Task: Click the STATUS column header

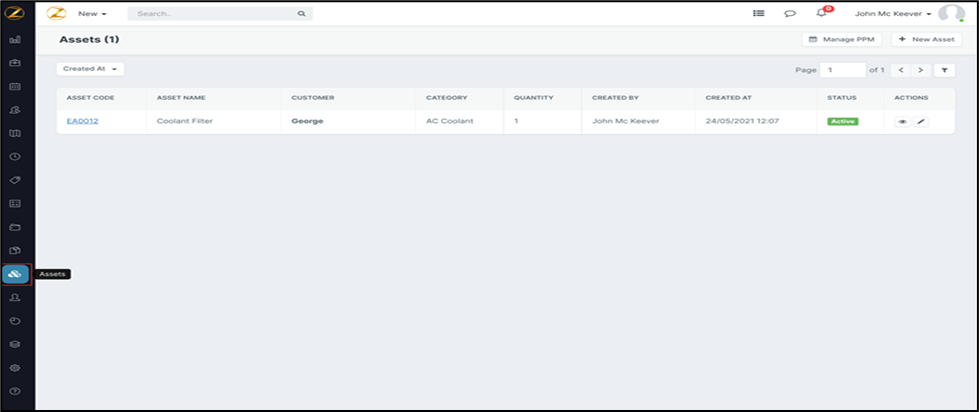Action: pyautogui.click(x=842, y=98)
